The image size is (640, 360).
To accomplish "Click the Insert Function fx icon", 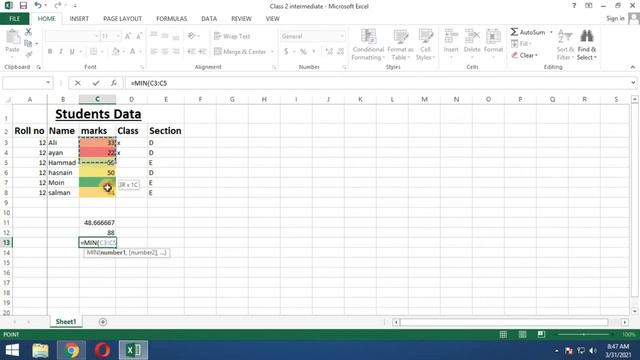I will click(113, 83).
